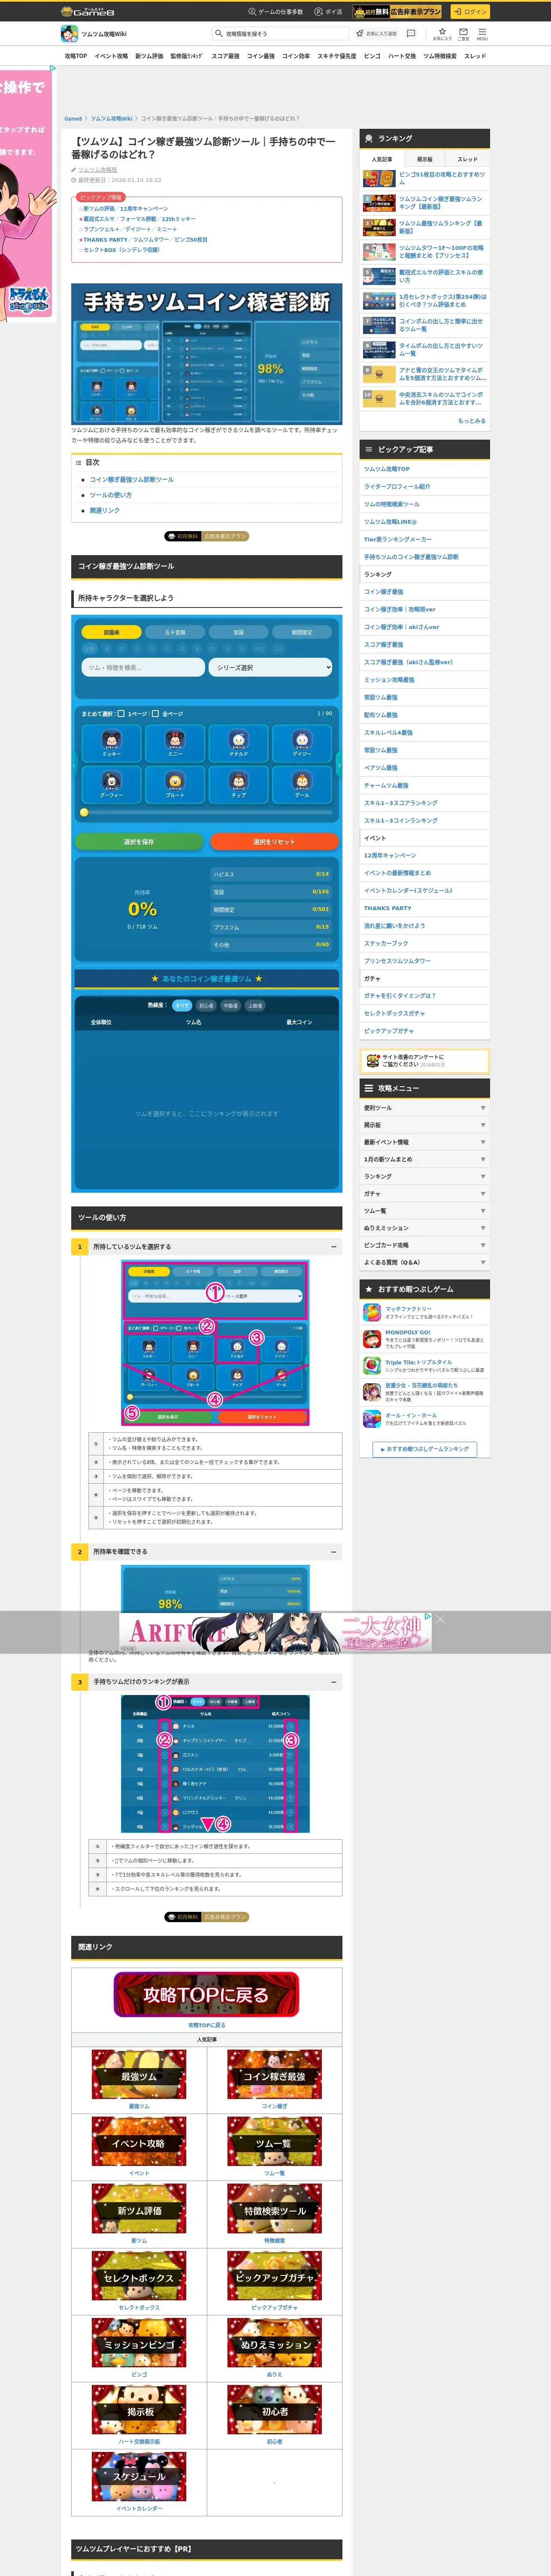Screen dimensions: 551x2576
Task: Expand ぬりえミッション menu section
Action: coord(425,1228)
